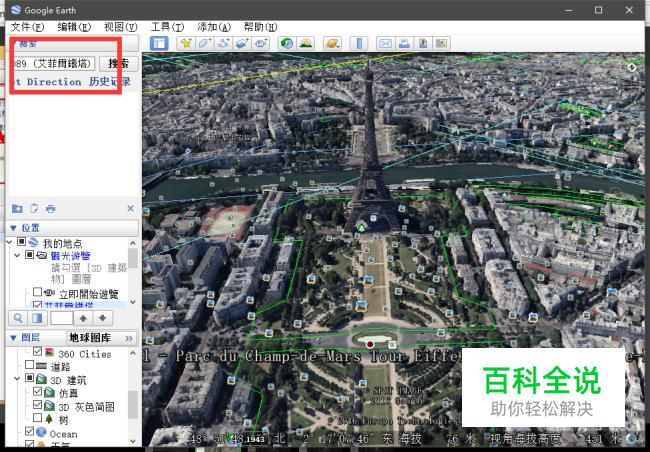This screenshot has width=650, height=452.
Task: Enable the 道路 roads layer checkbox
Action: tap(29, 365)
